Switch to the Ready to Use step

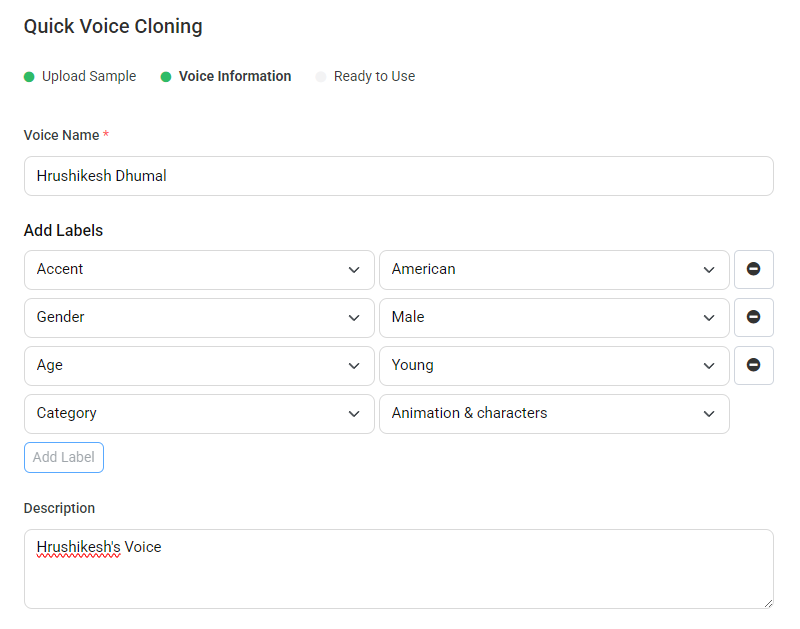coord(374,76)
